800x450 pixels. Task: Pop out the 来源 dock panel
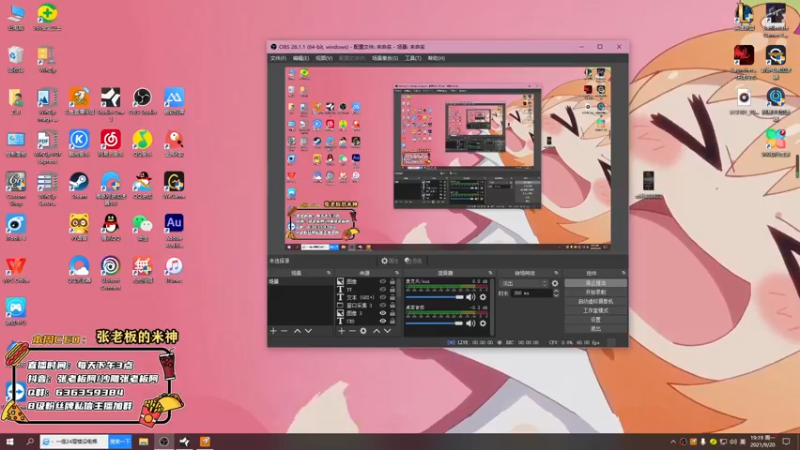pos(397,273)
